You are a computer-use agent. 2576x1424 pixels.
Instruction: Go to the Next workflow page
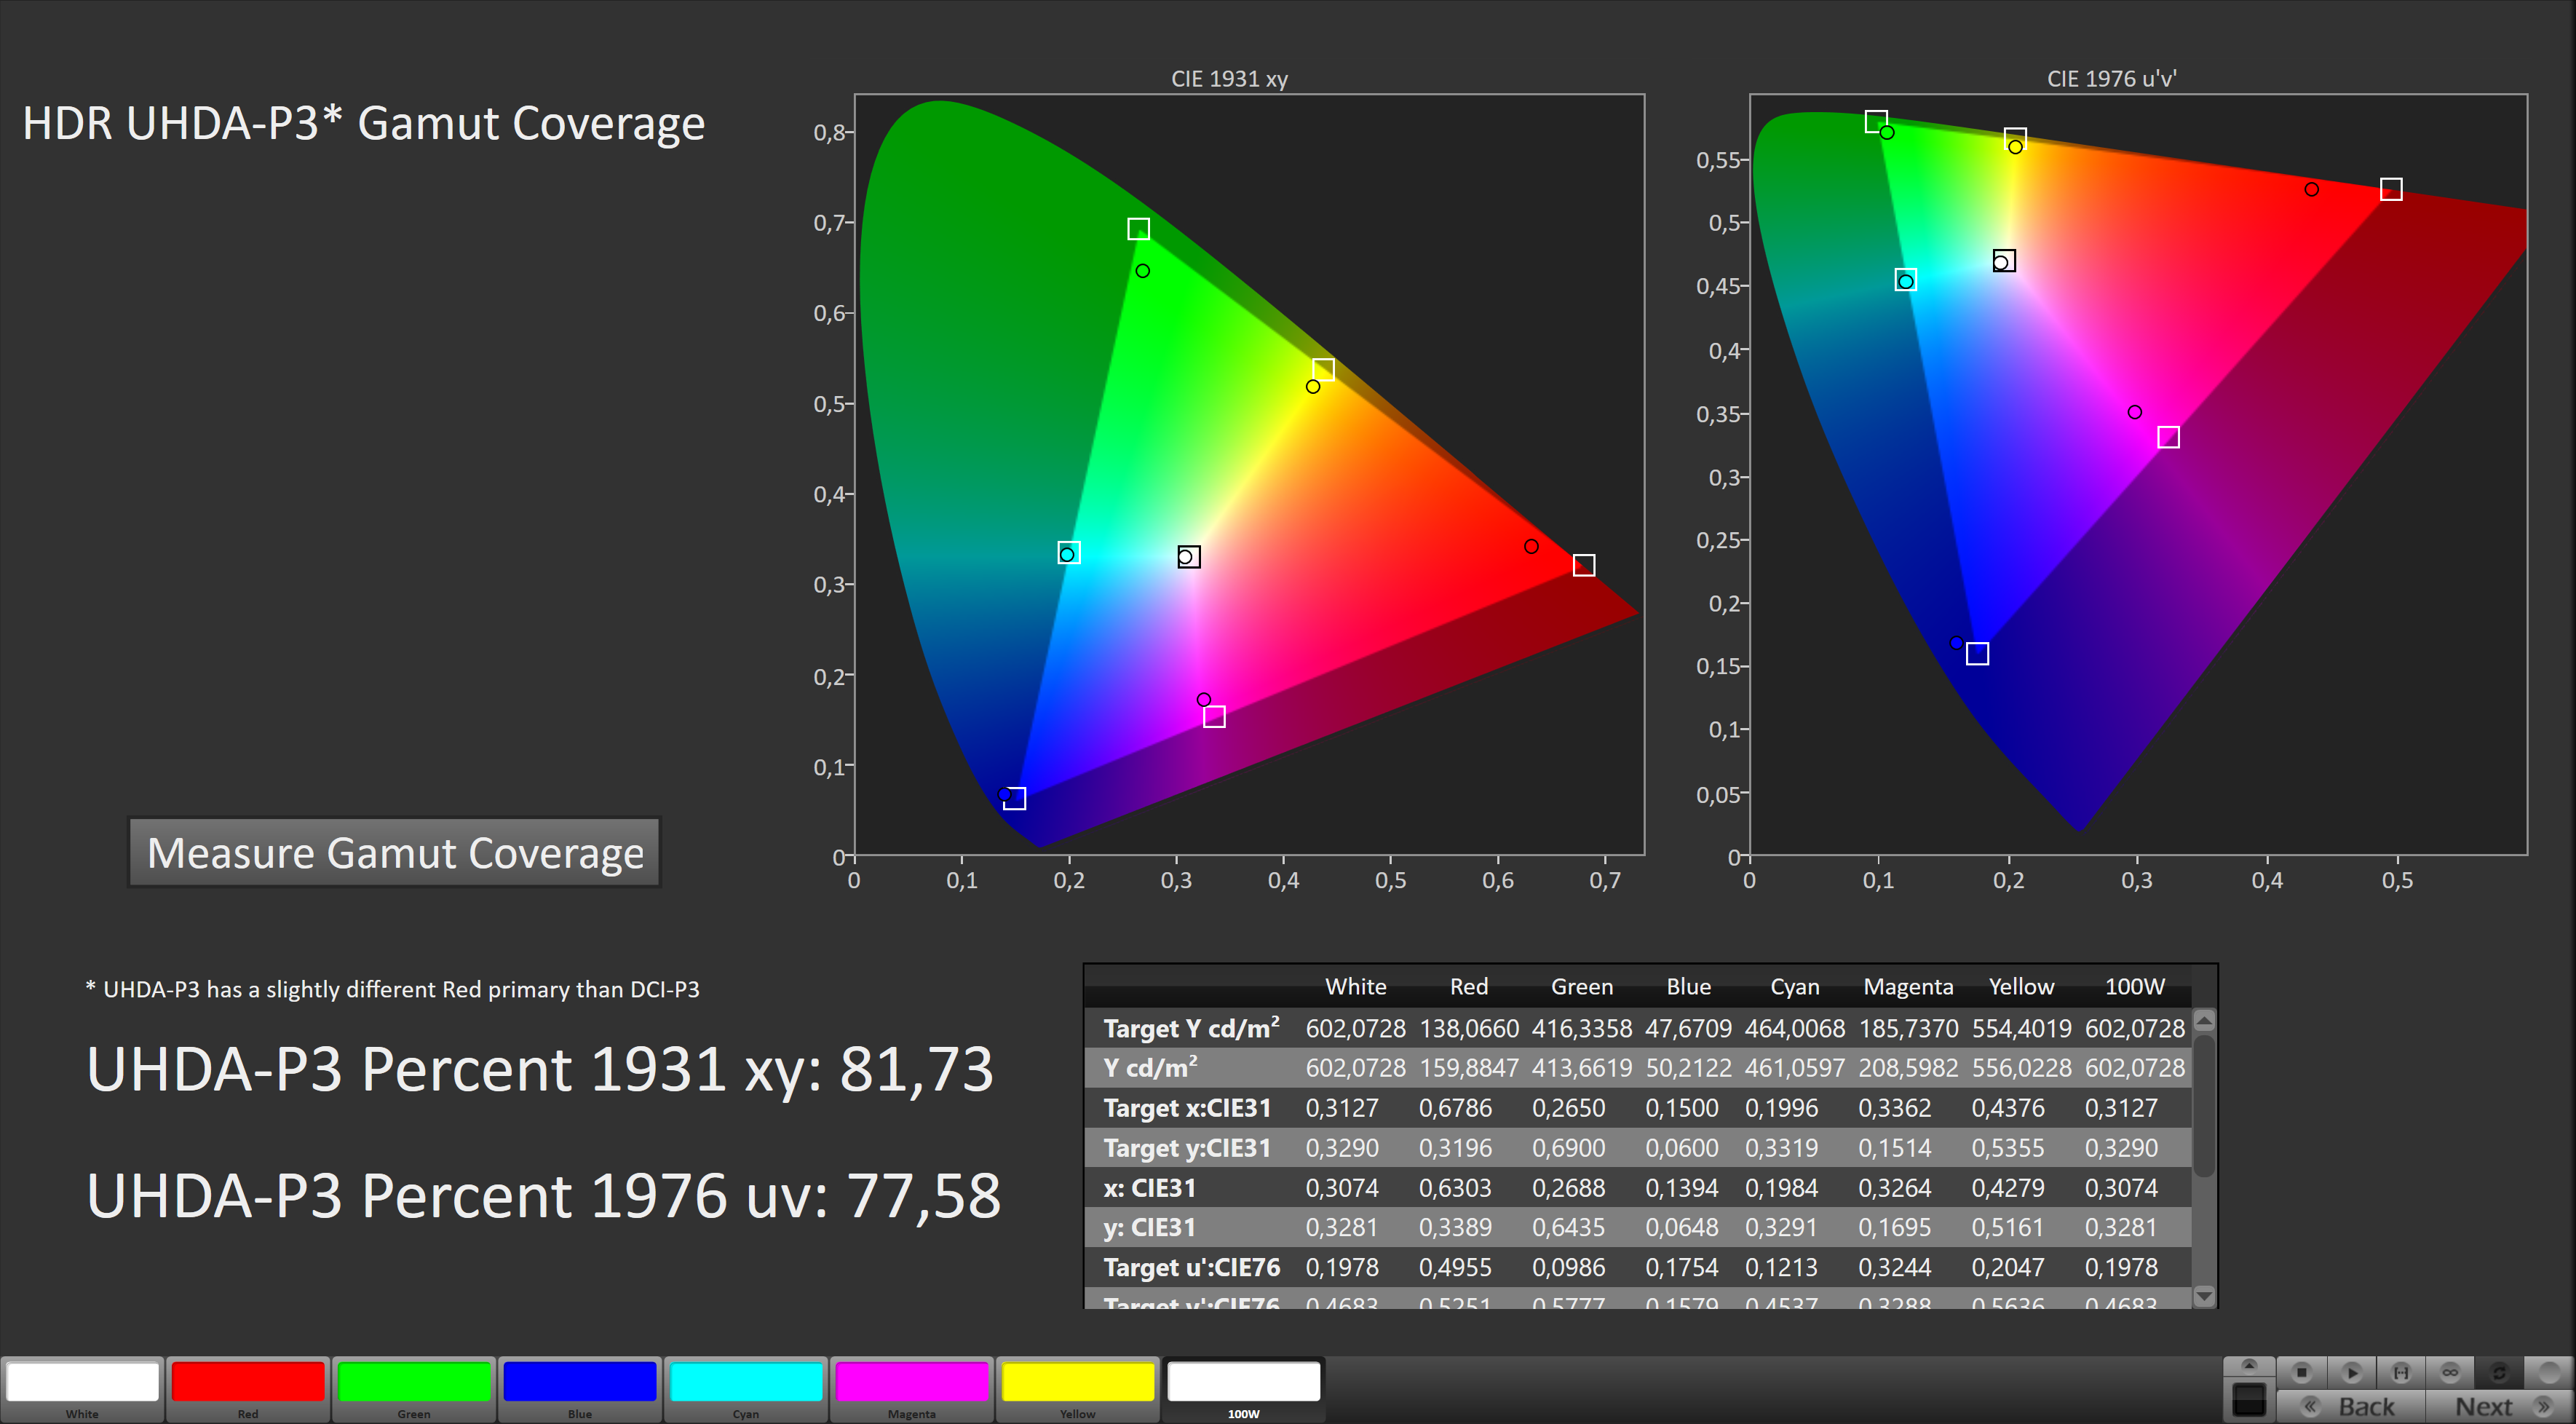[2500, 1406]
